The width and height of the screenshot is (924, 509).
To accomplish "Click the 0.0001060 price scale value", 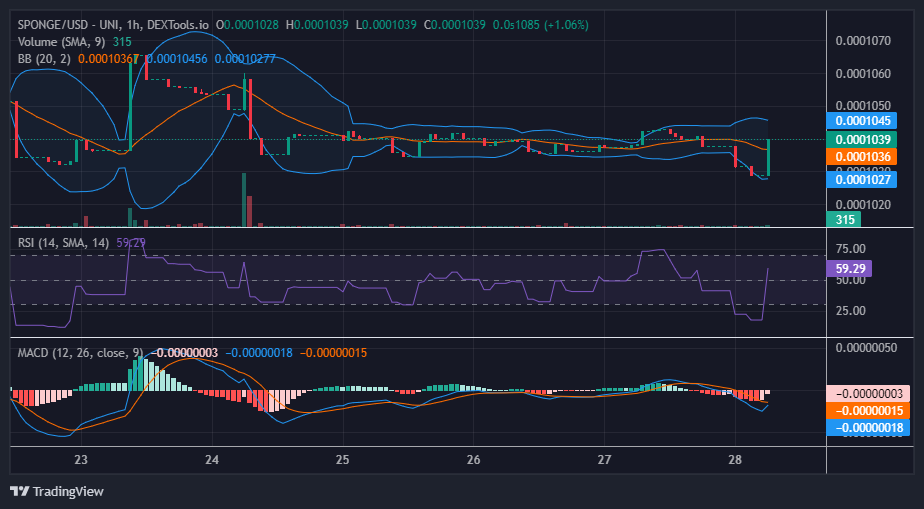I will coord(863,74).
